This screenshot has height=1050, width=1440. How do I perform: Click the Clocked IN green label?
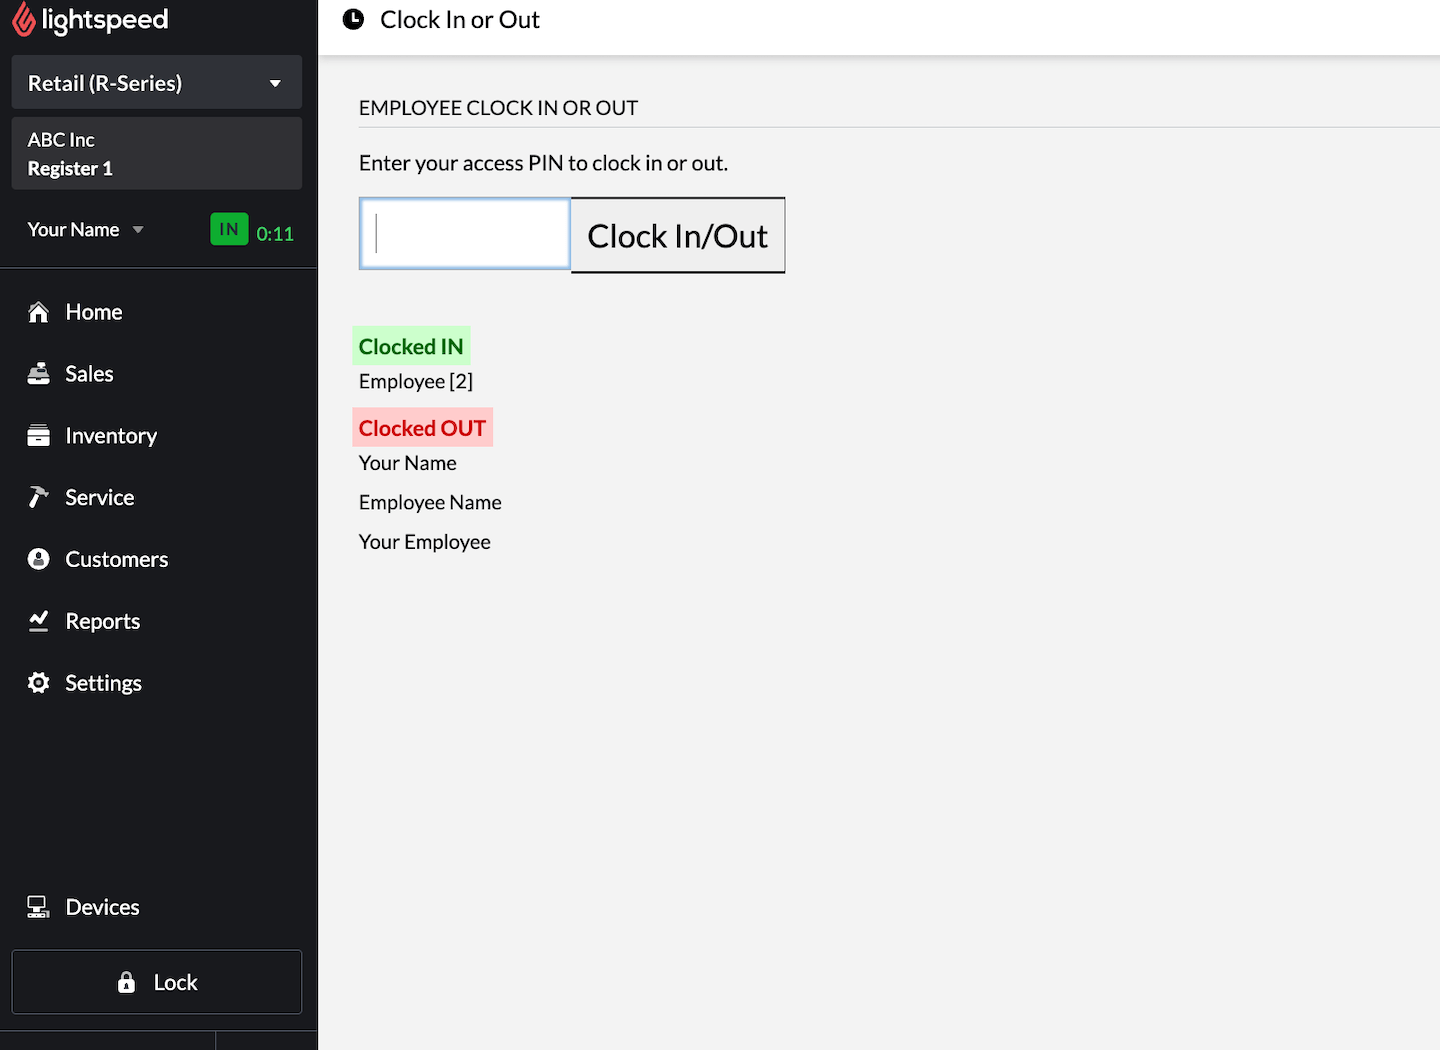click(x=411, y=346)
